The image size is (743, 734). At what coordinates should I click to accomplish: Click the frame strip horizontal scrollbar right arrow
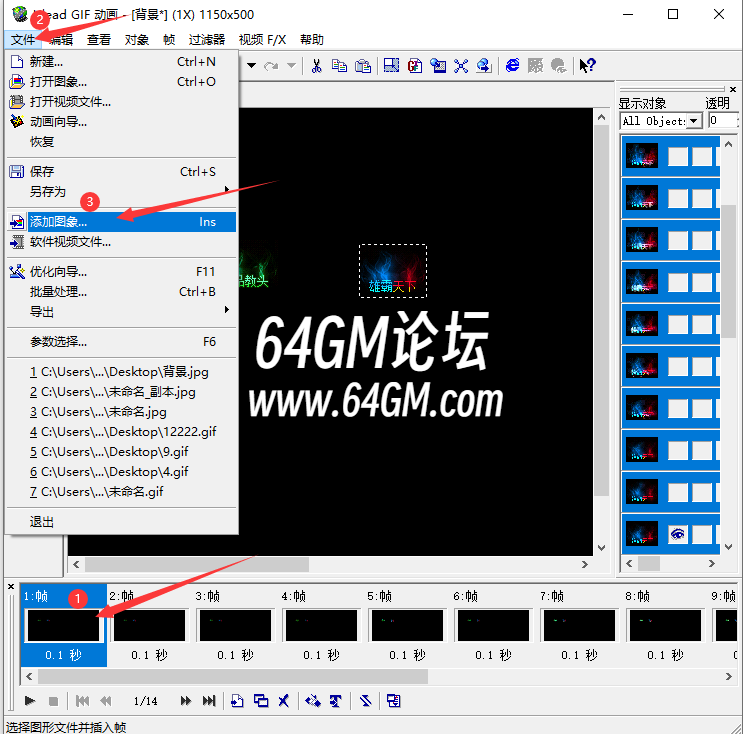(x=728, y=676)
